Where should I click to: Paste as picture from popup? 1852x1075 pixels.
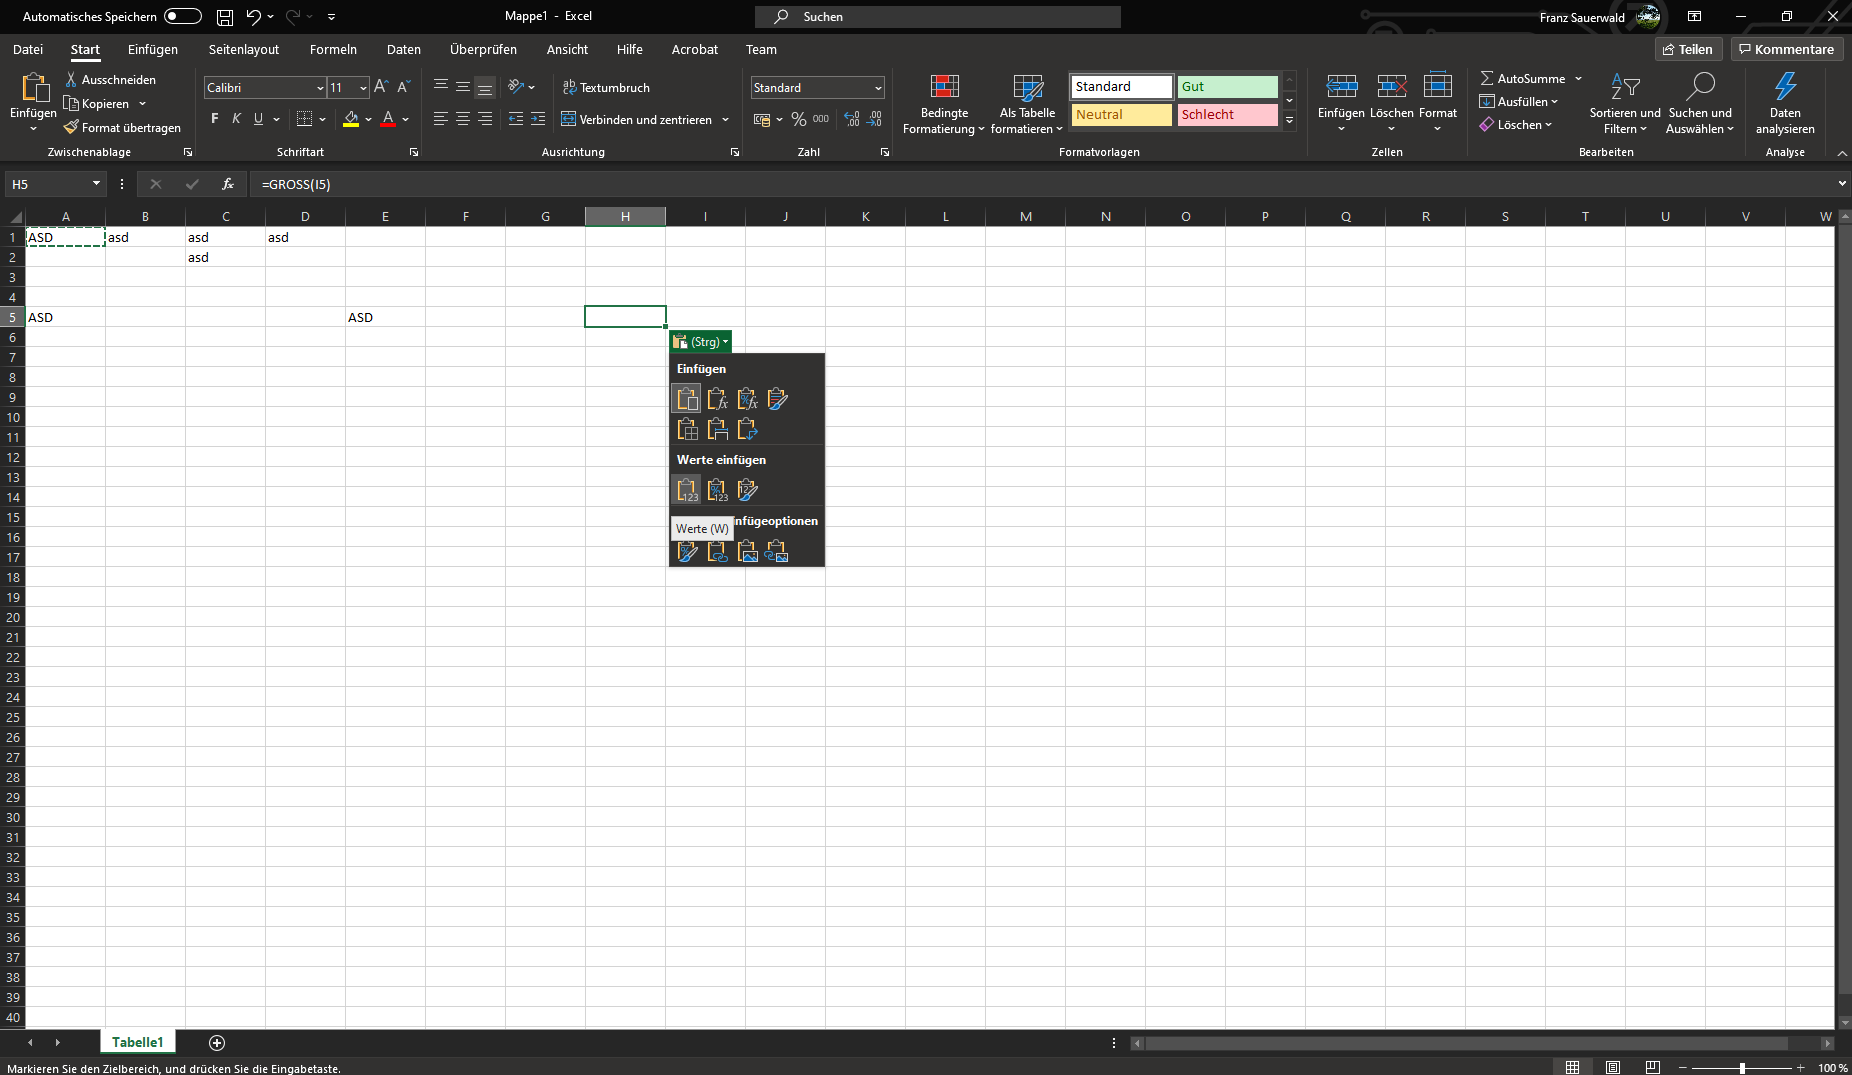click(x=747, y=551)
